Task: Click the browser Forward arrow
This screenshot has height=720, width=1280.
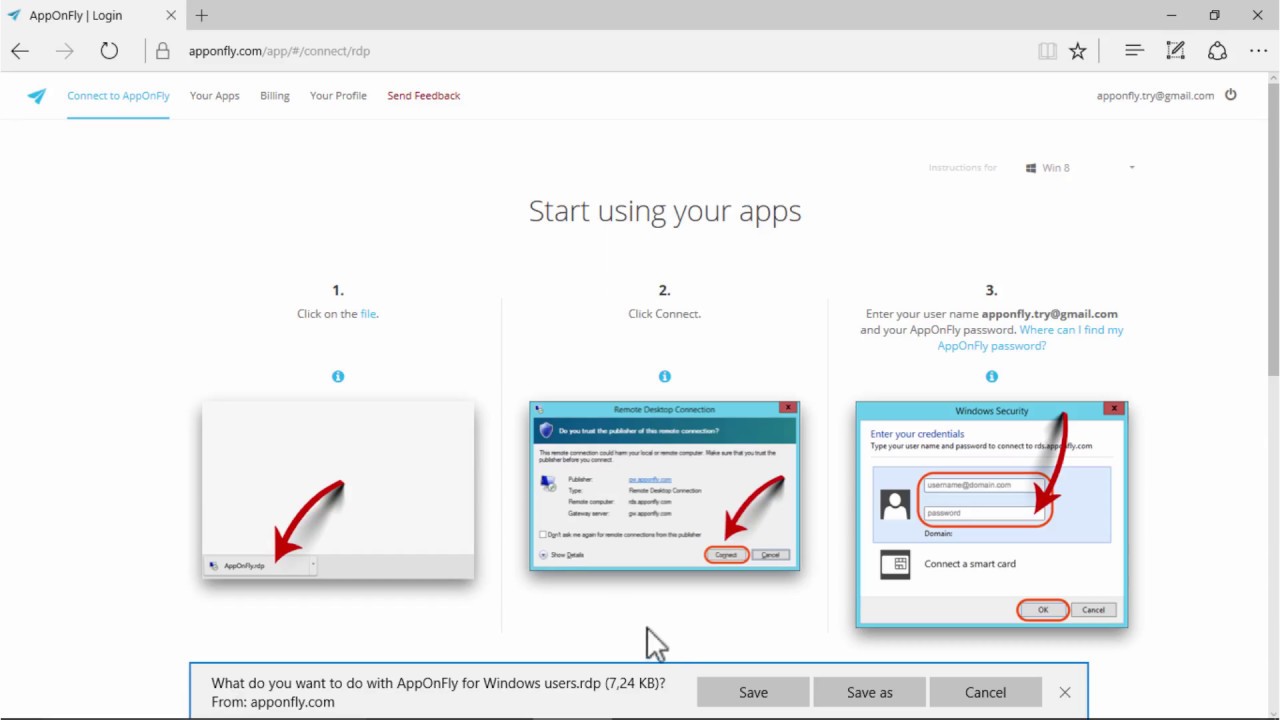Action: [65, 51]
